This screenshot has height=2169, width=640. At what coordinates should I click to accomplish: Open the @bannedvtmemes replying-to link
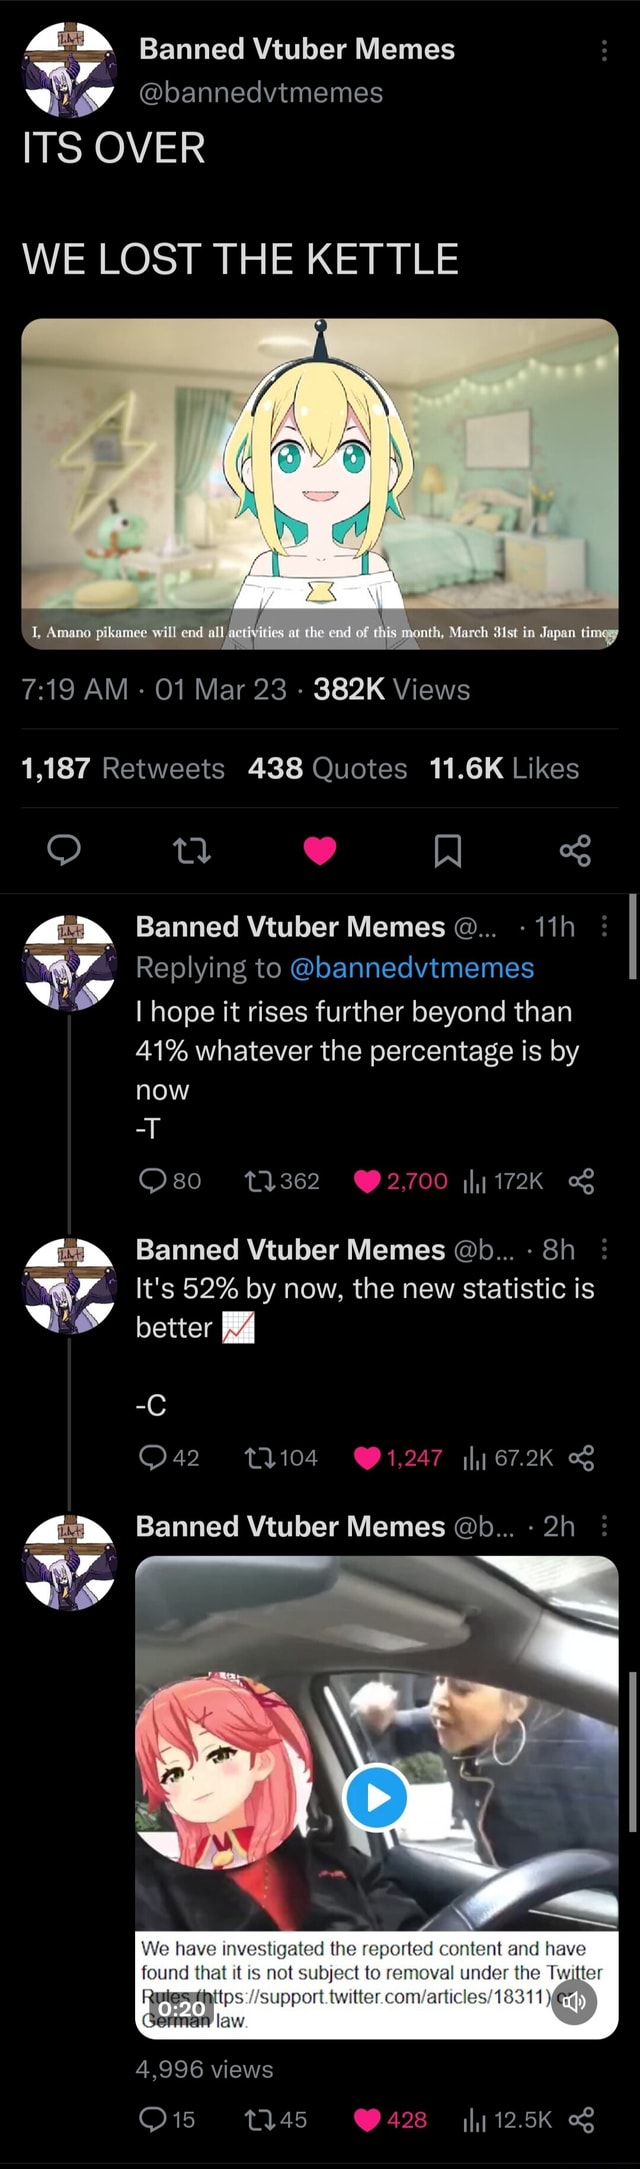click(409, 968)
